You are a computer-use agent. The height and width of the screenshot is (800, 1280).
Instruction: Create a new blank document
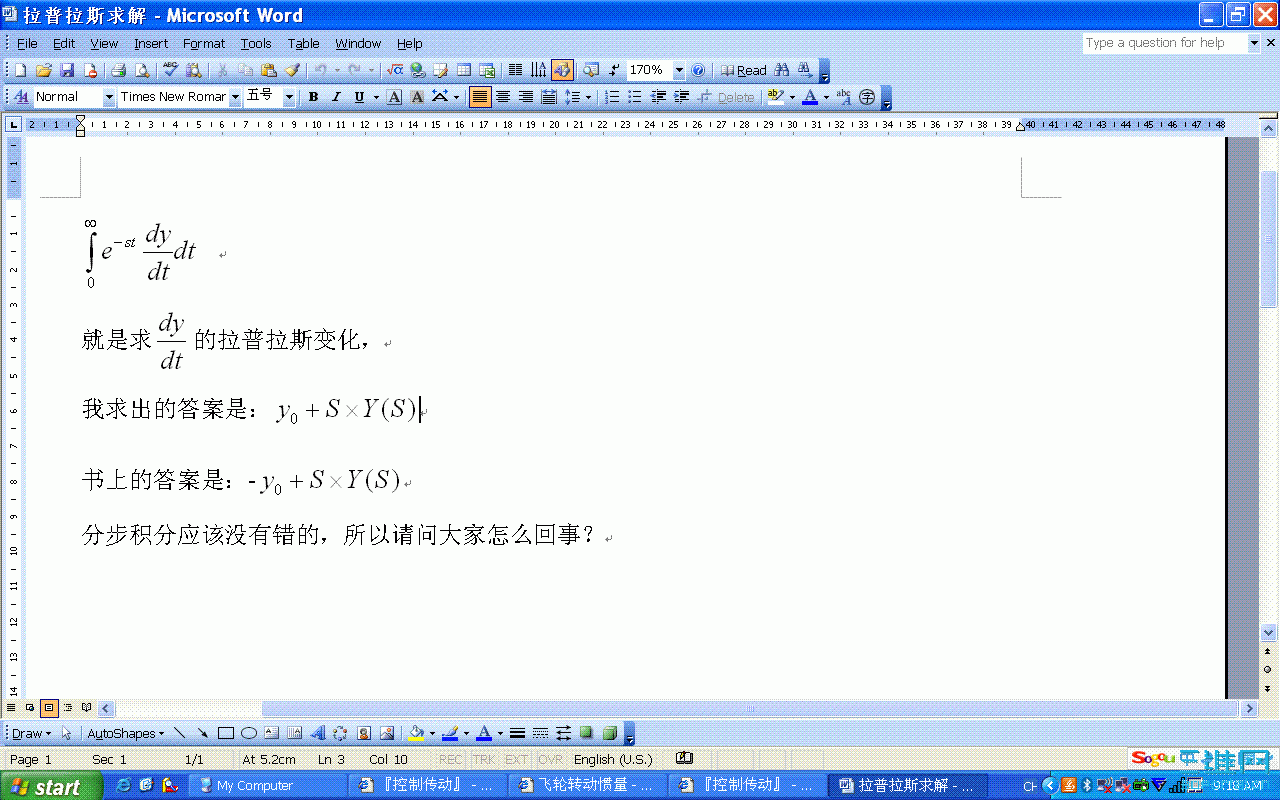[x=20, y=70]
